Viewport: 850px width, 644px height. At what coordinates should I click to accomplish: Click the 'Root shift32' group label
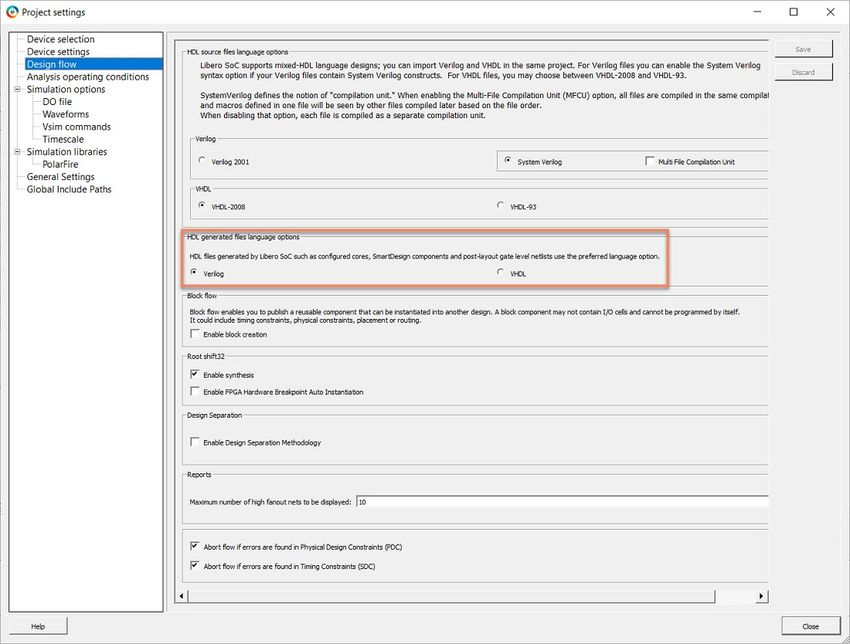point(205,356)
